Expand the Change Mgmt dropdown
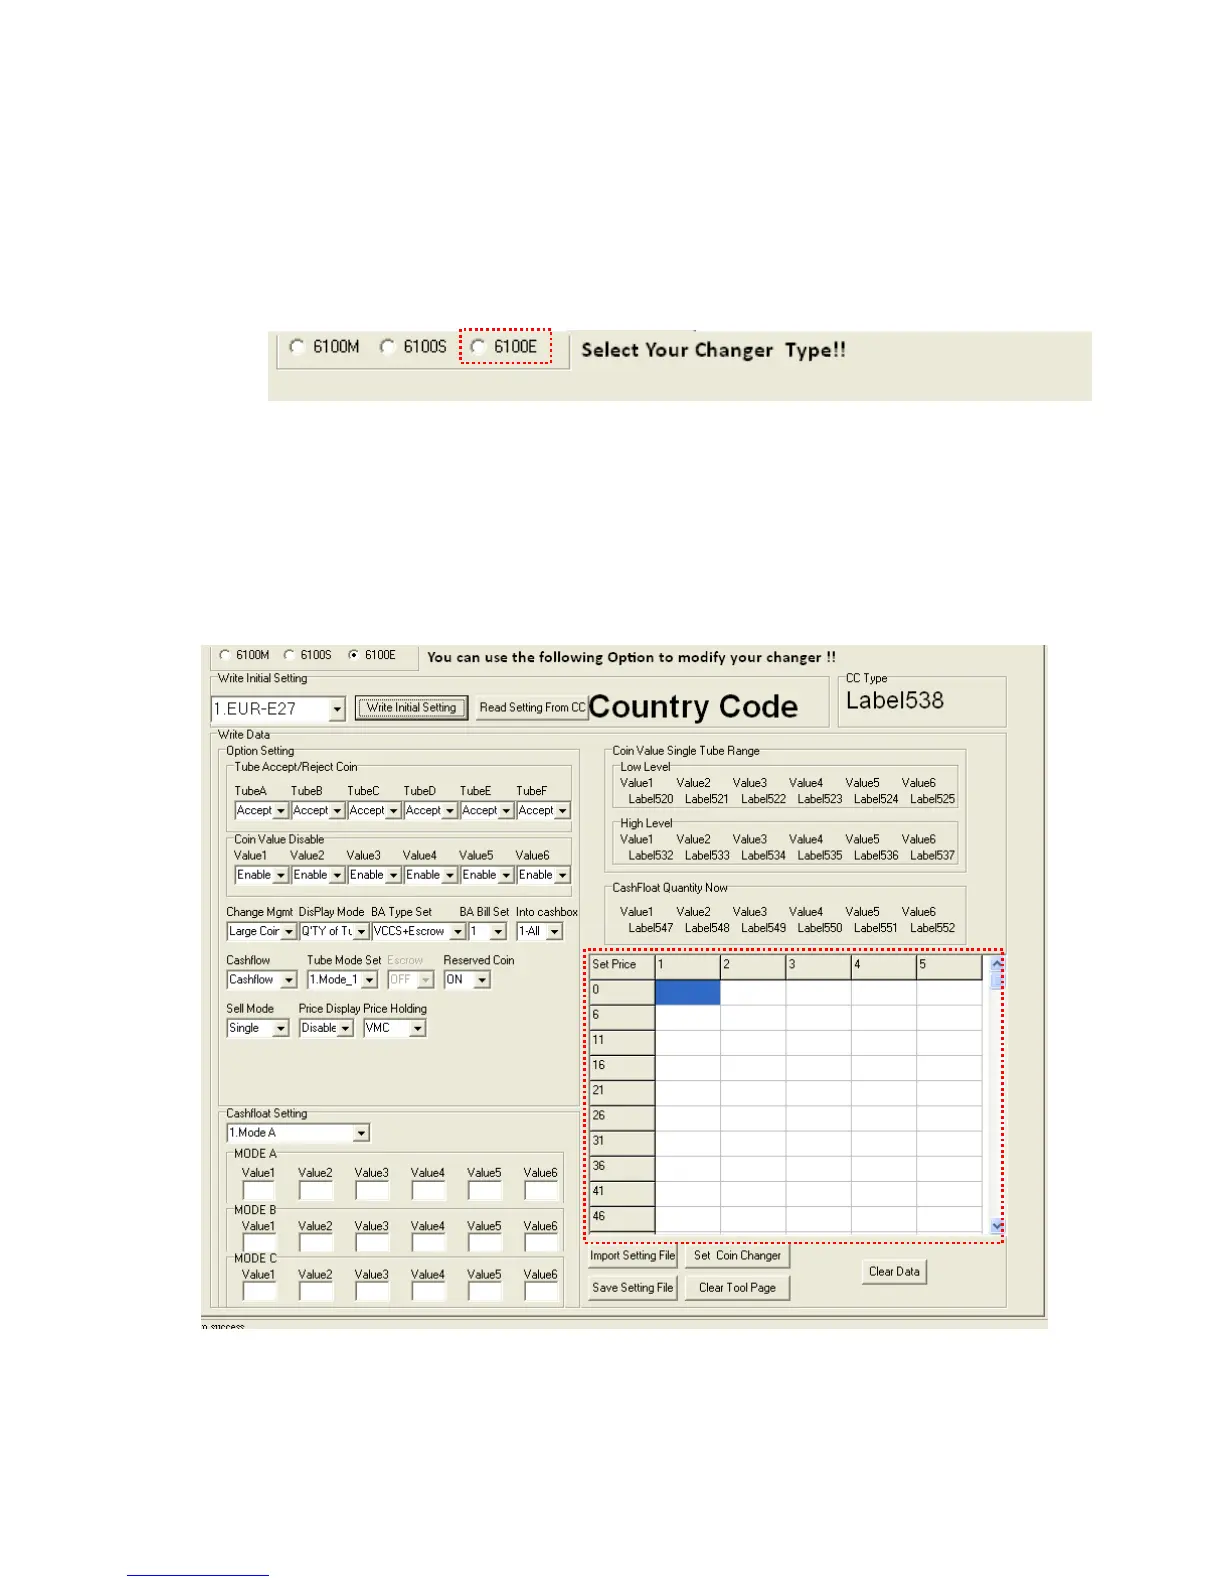This screenshot has width=1224, height=1584. click(x=289, y=931)
